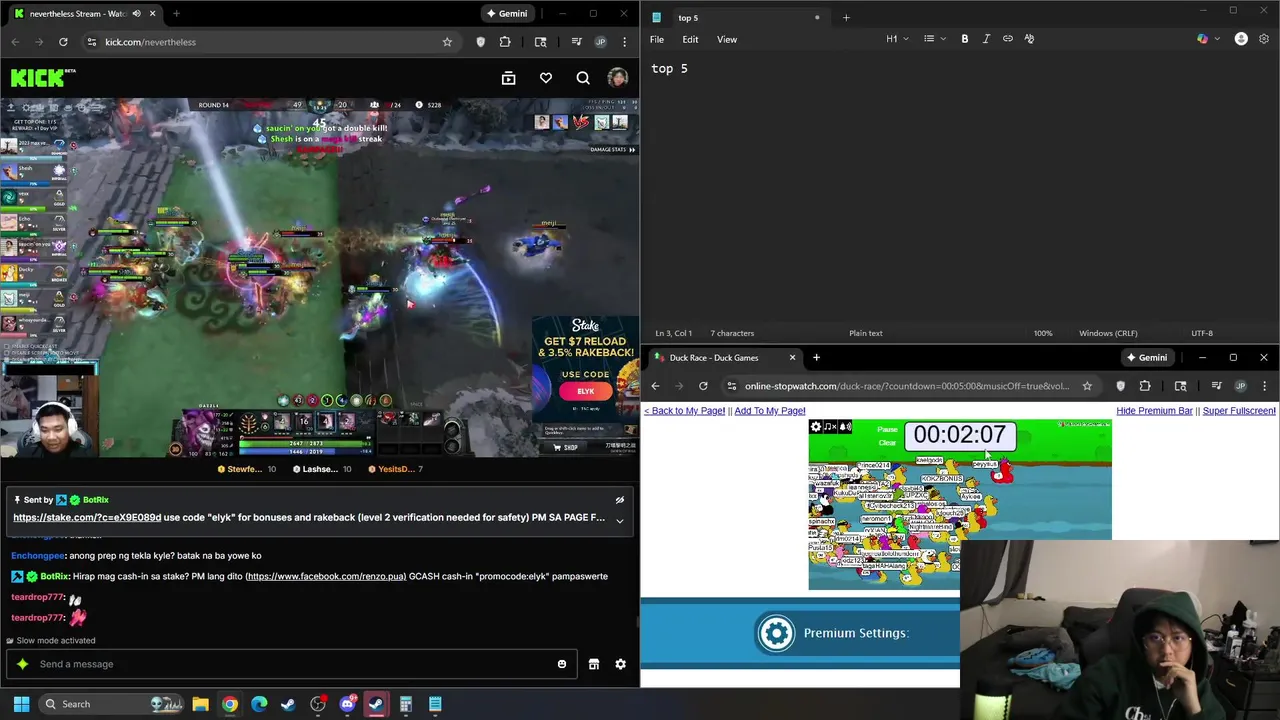
Task: Clear the duck race timer
Action: coord(887,443)
